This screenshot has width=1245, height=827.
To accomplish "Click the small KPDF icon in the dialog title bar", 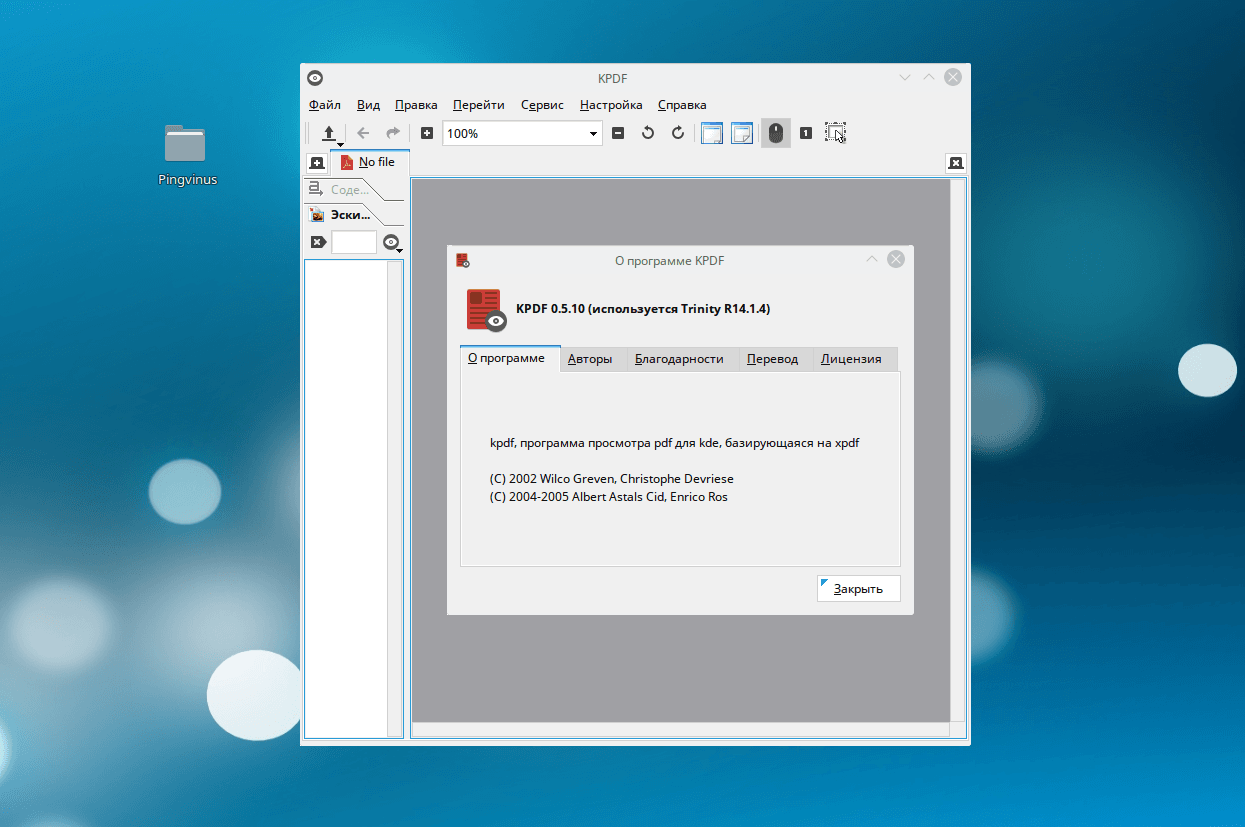I will pos(462,260).
